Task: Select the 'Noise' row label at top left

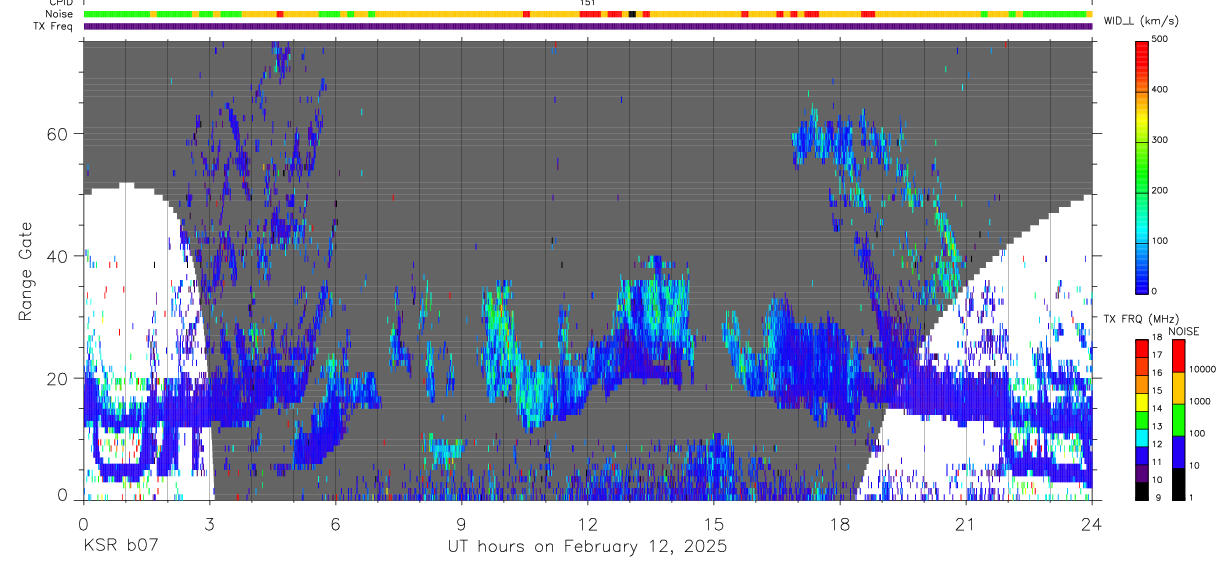Action: click(60, 14)
